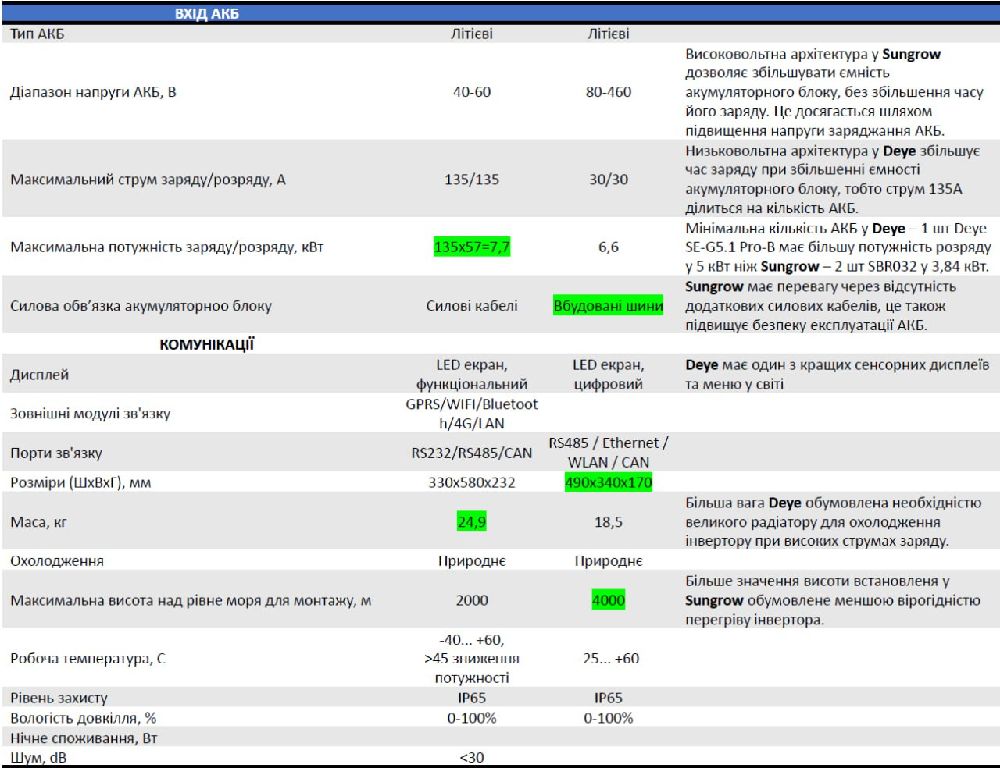Click the '<30' noise level cell

(472, 757)
